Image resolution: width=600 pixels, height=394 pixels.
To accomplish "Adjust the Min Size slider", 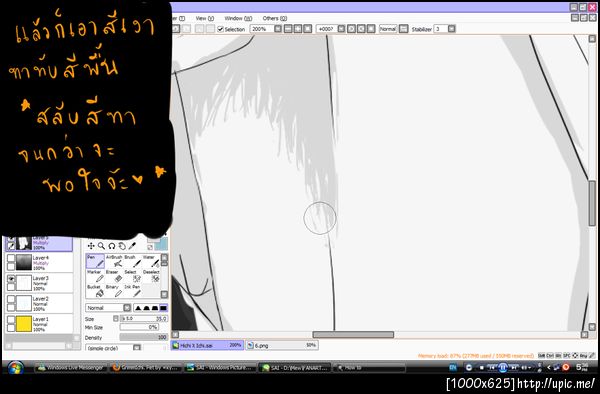I will (139, 327).
